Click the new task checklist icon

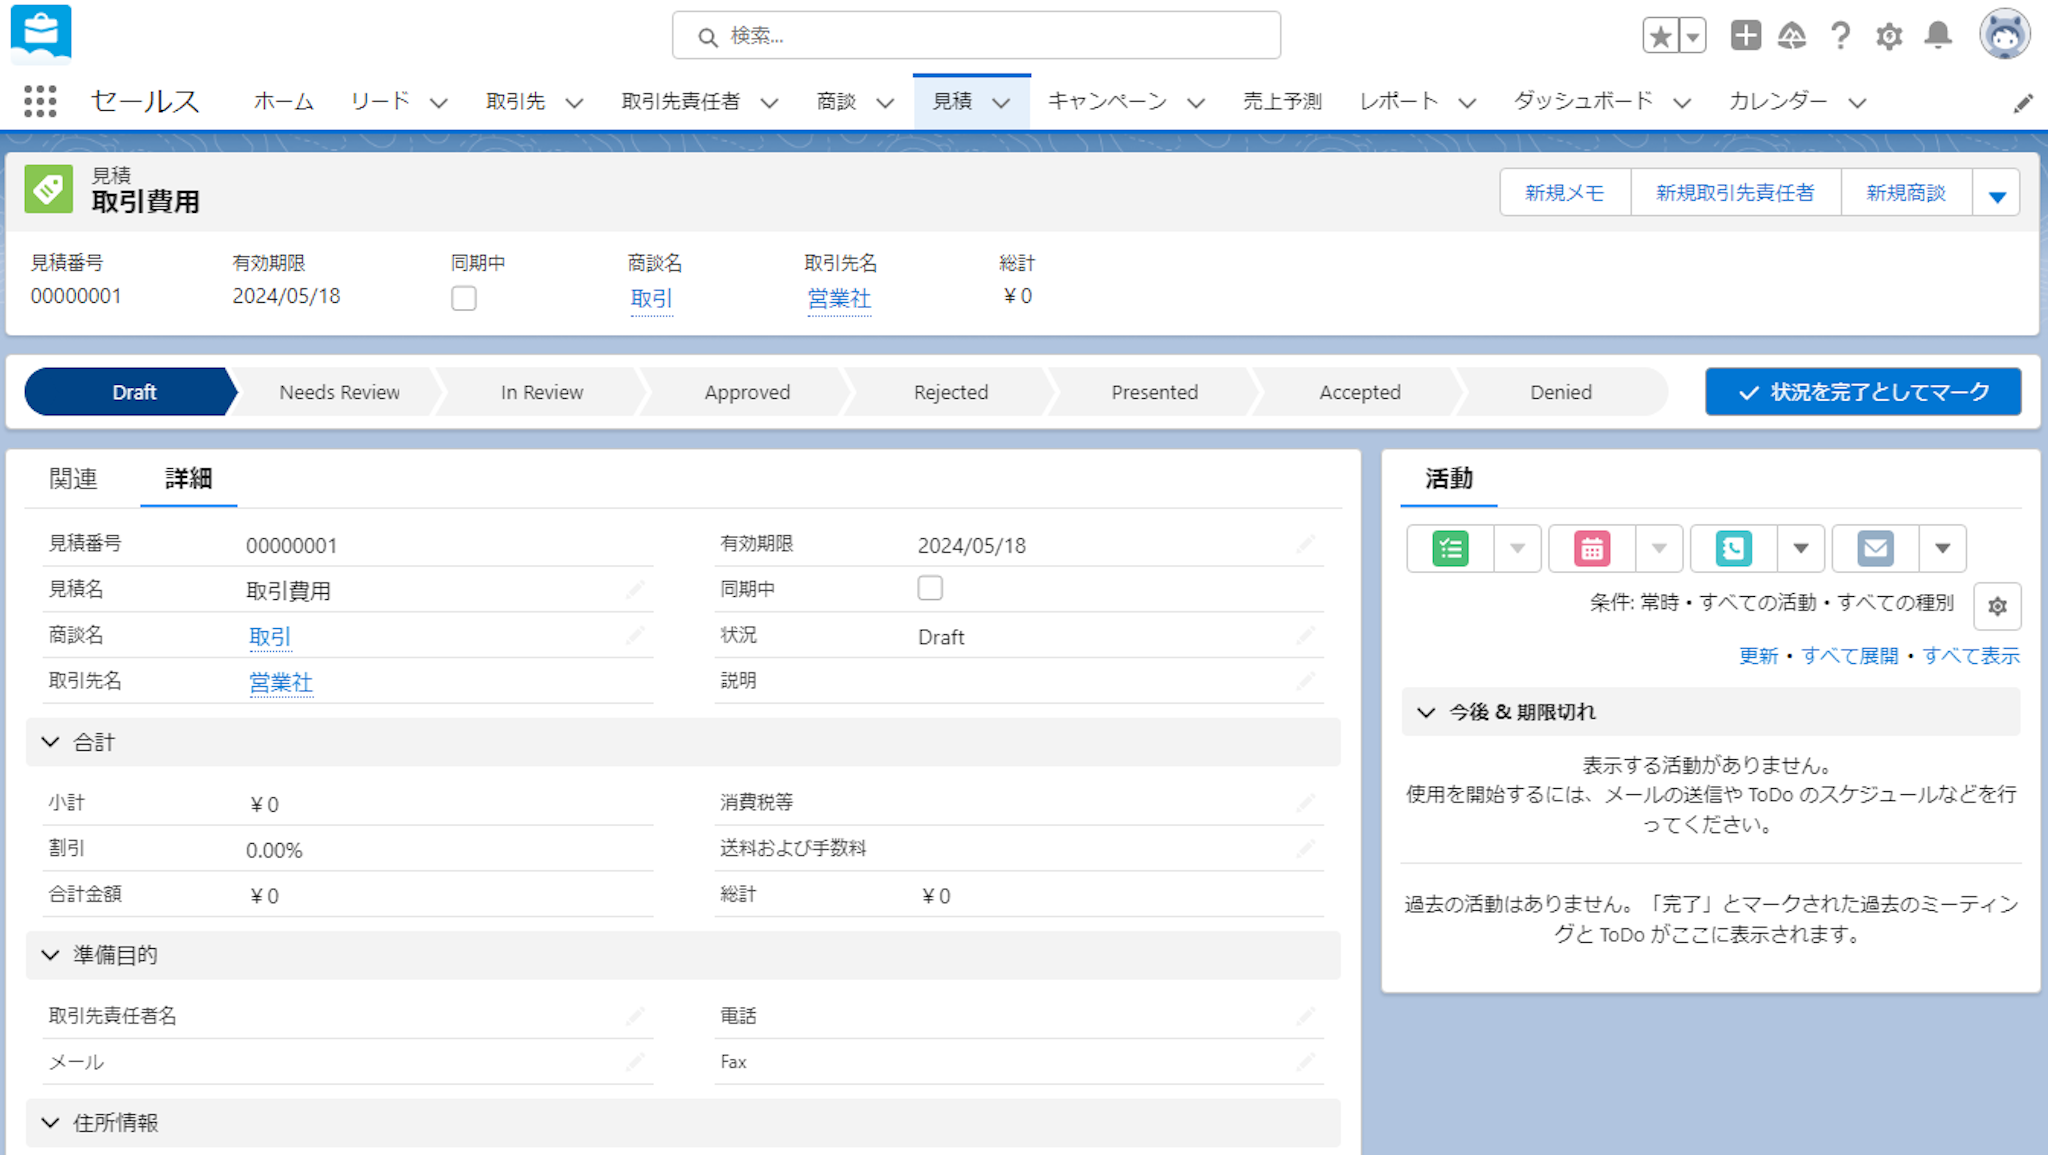(x=1450, y=548)
